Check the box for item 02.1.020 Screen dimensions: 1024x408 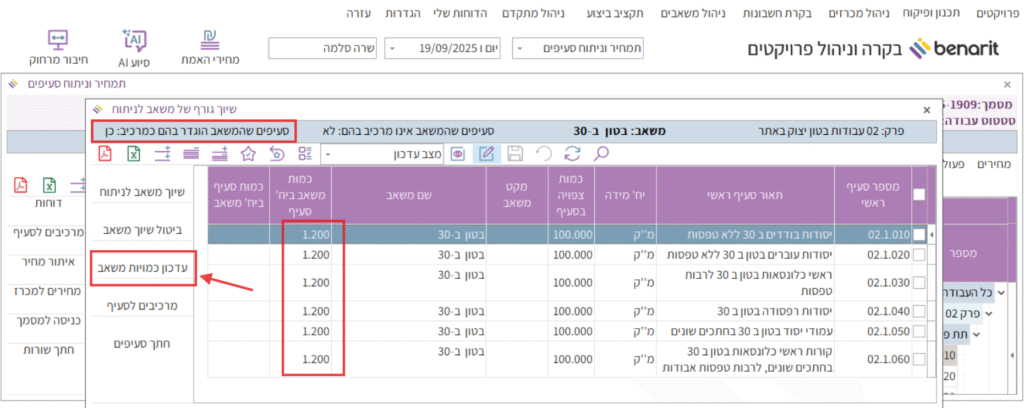pos(918,256)
